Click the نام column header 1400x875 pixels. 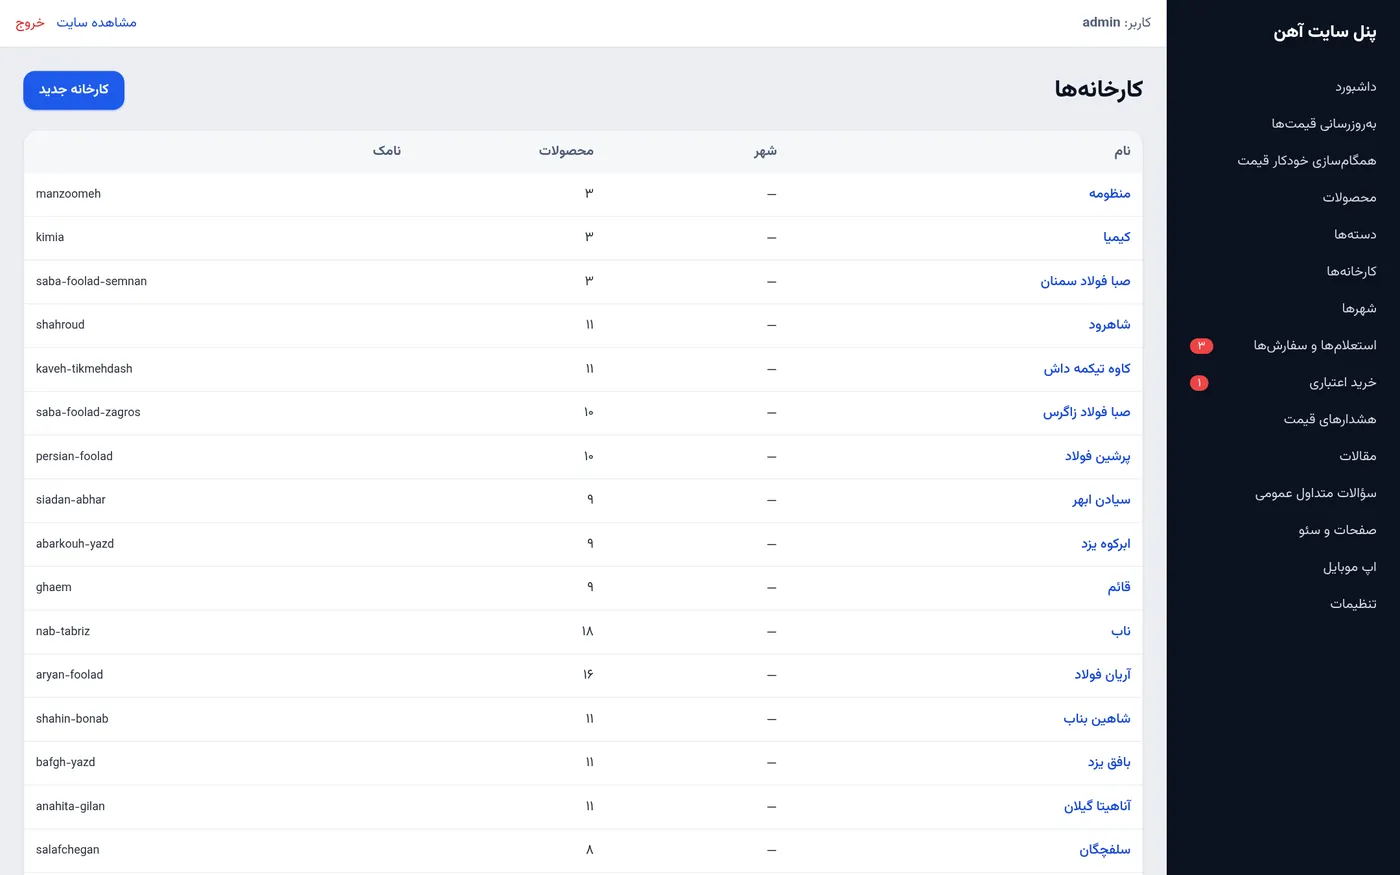pos(1123,151)
